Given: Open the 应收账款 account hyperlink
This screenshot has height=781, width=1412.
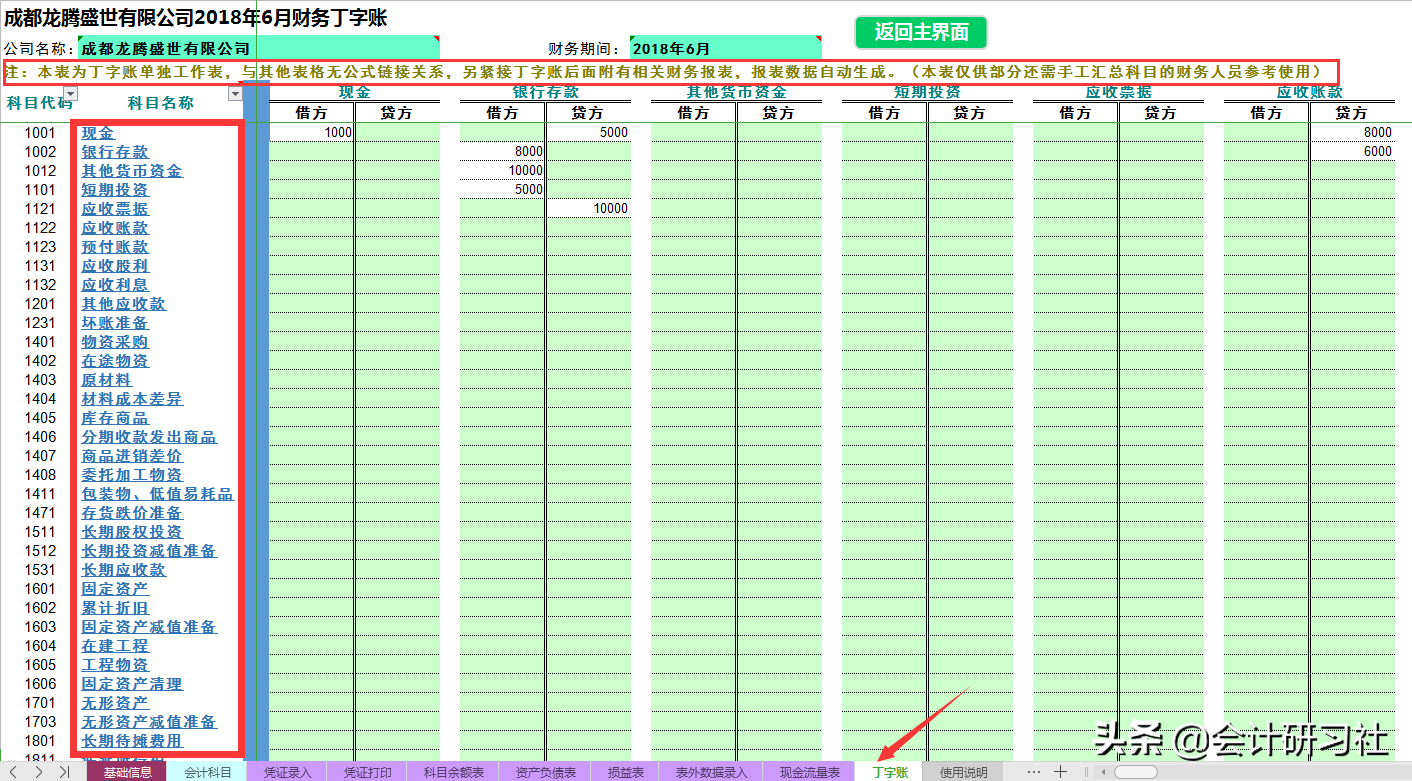Looking at the screenshot, I should 113,227.
